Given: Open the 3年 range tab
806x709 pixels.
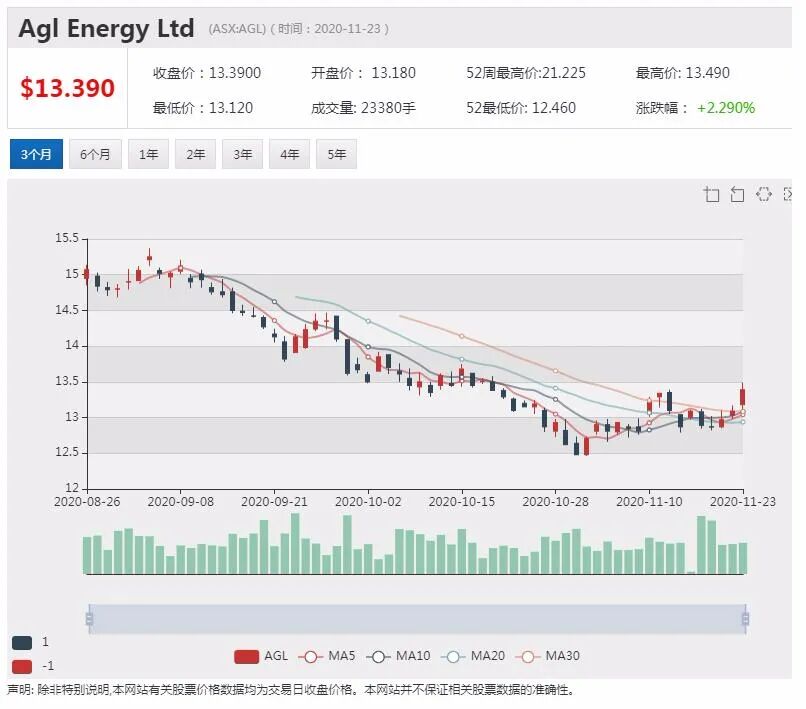Looking at the screenshot, I should 243,154.
